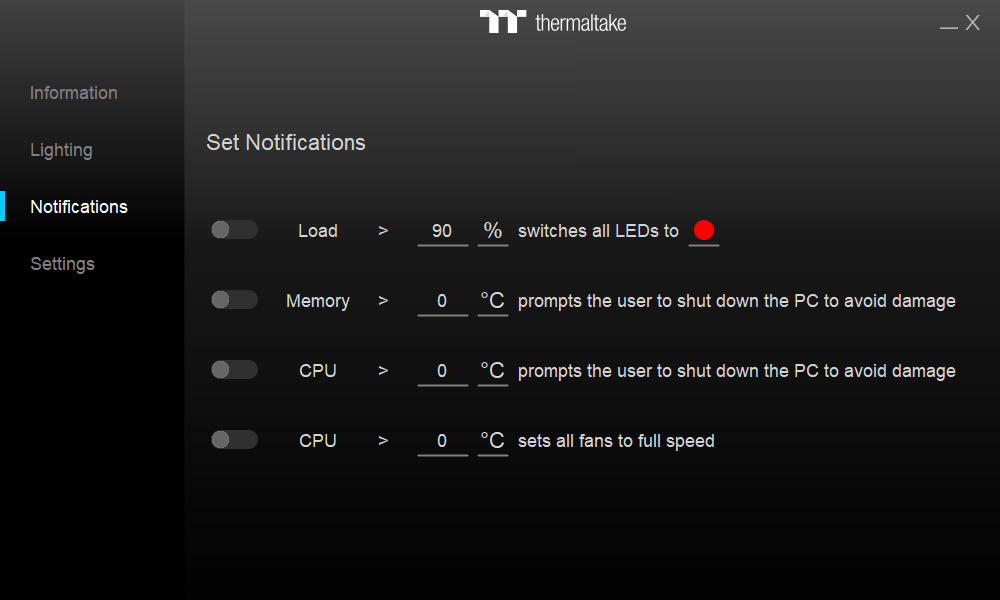Turn on the Memory temperature alert toggle
Image resolution: width=1000 pixels, height=600 pixels.
point(234,300)
